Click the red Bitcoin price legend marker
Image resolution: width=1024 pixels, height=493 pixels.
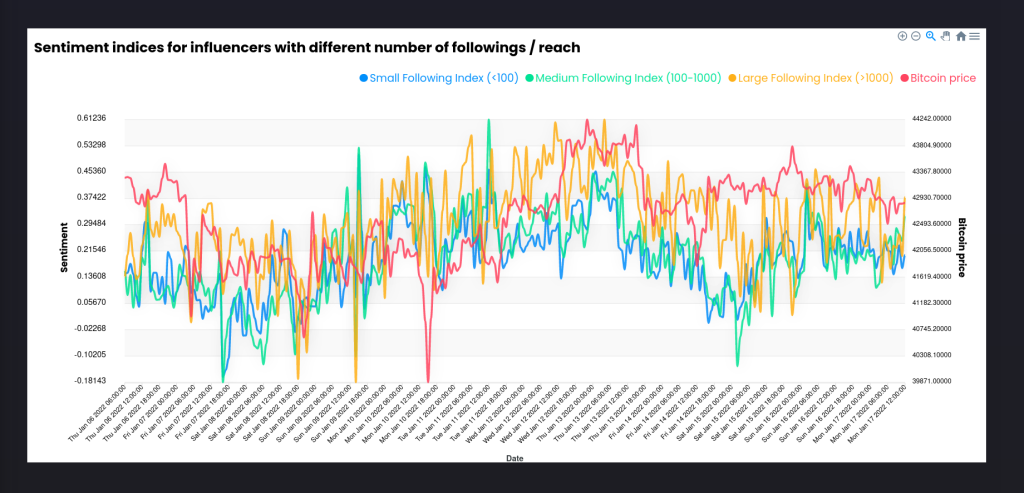(902, 78)
